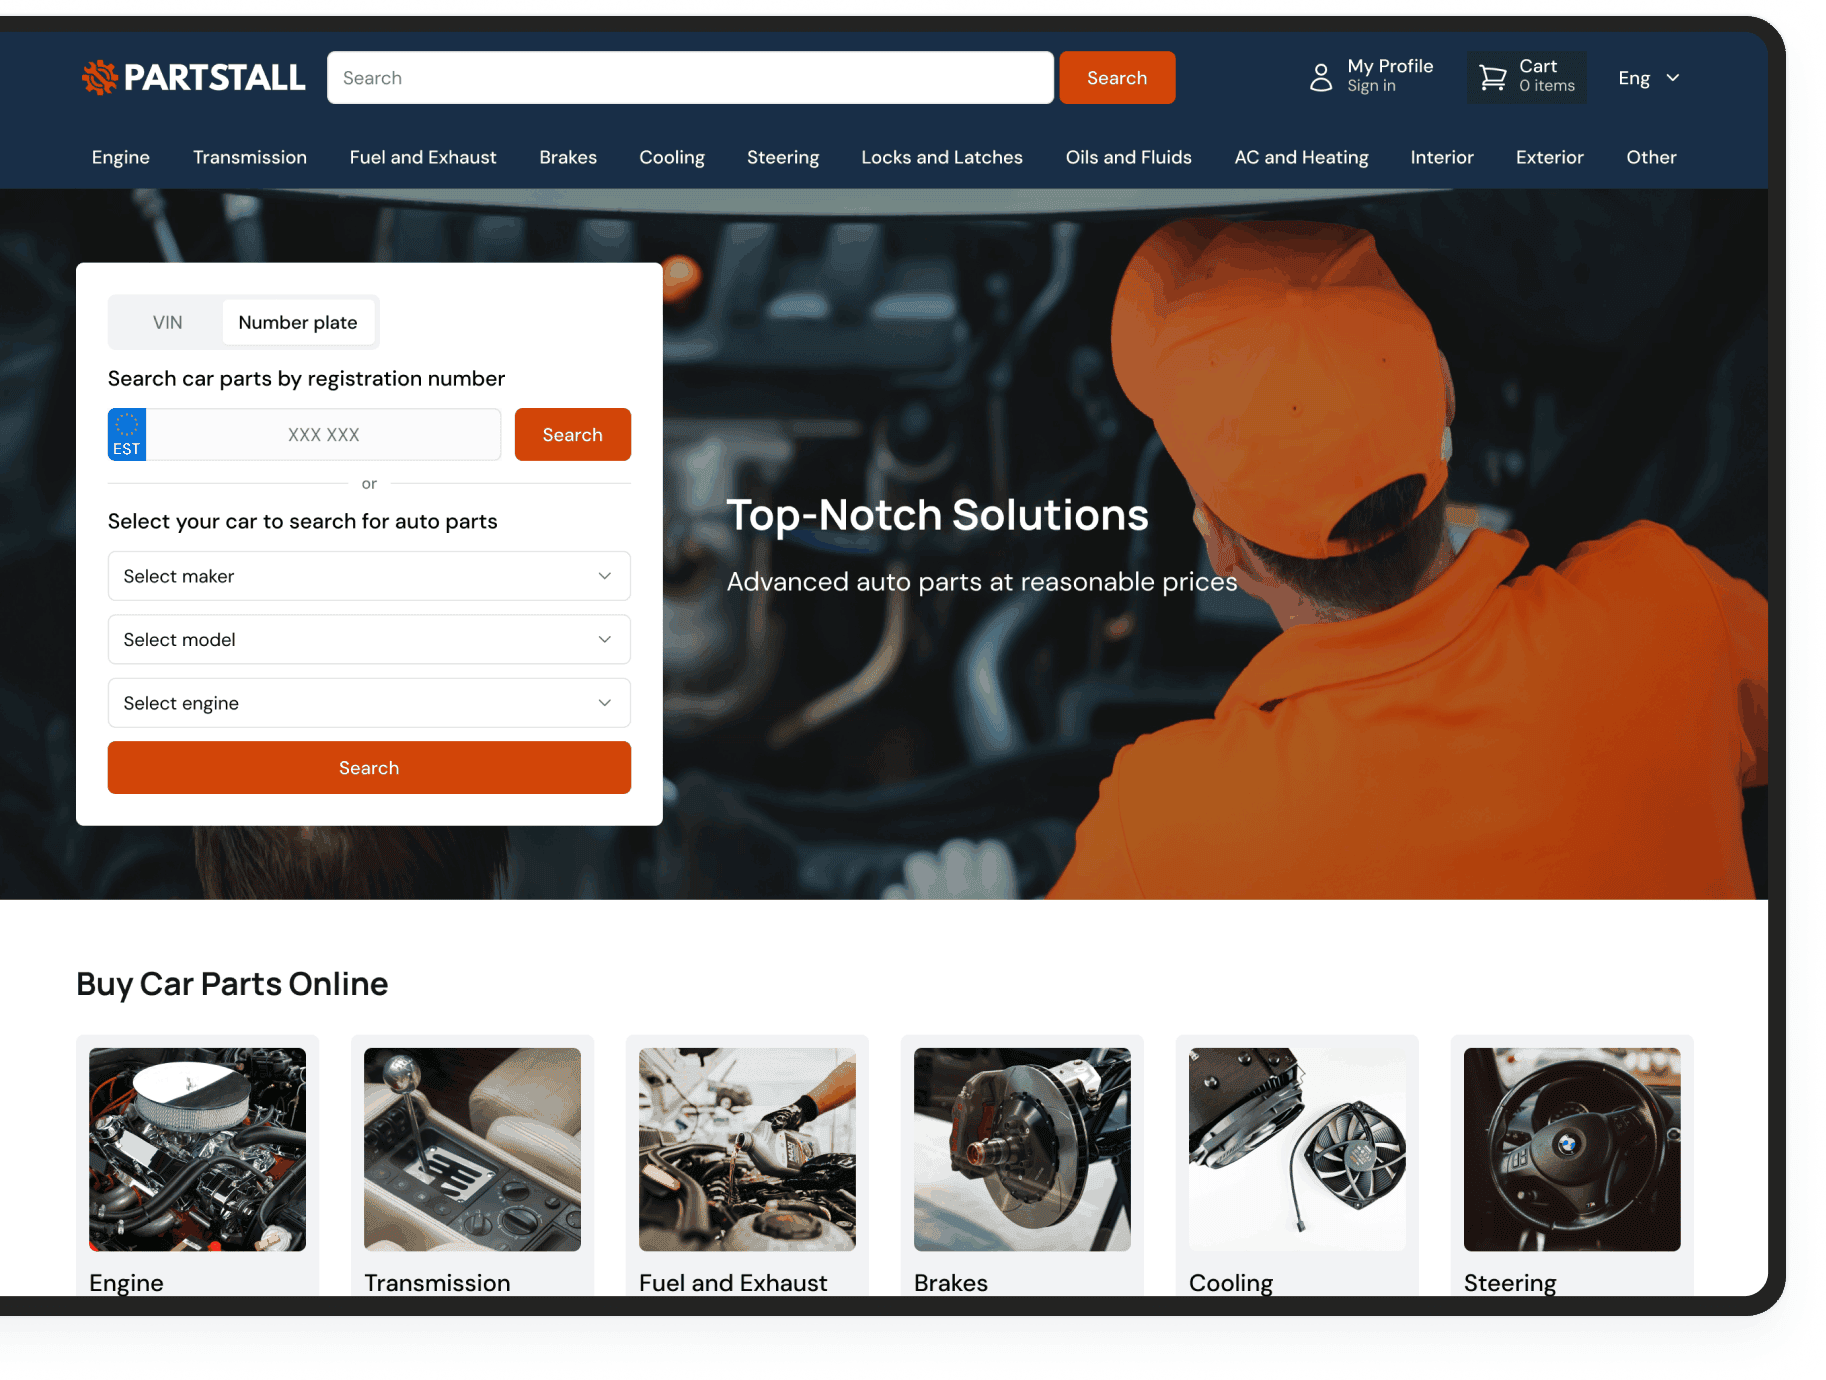Click Search next to registration number field

pyautogui.click(x=573, y=434)
